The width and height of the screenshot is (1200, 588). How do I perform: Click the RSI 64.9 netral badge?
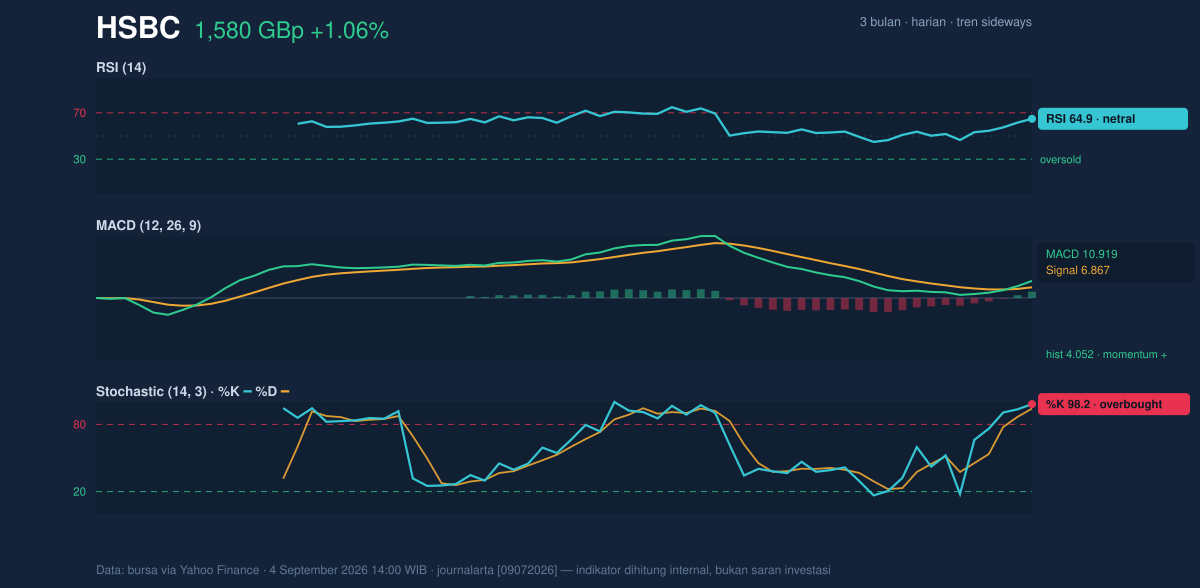(1113, 119)
